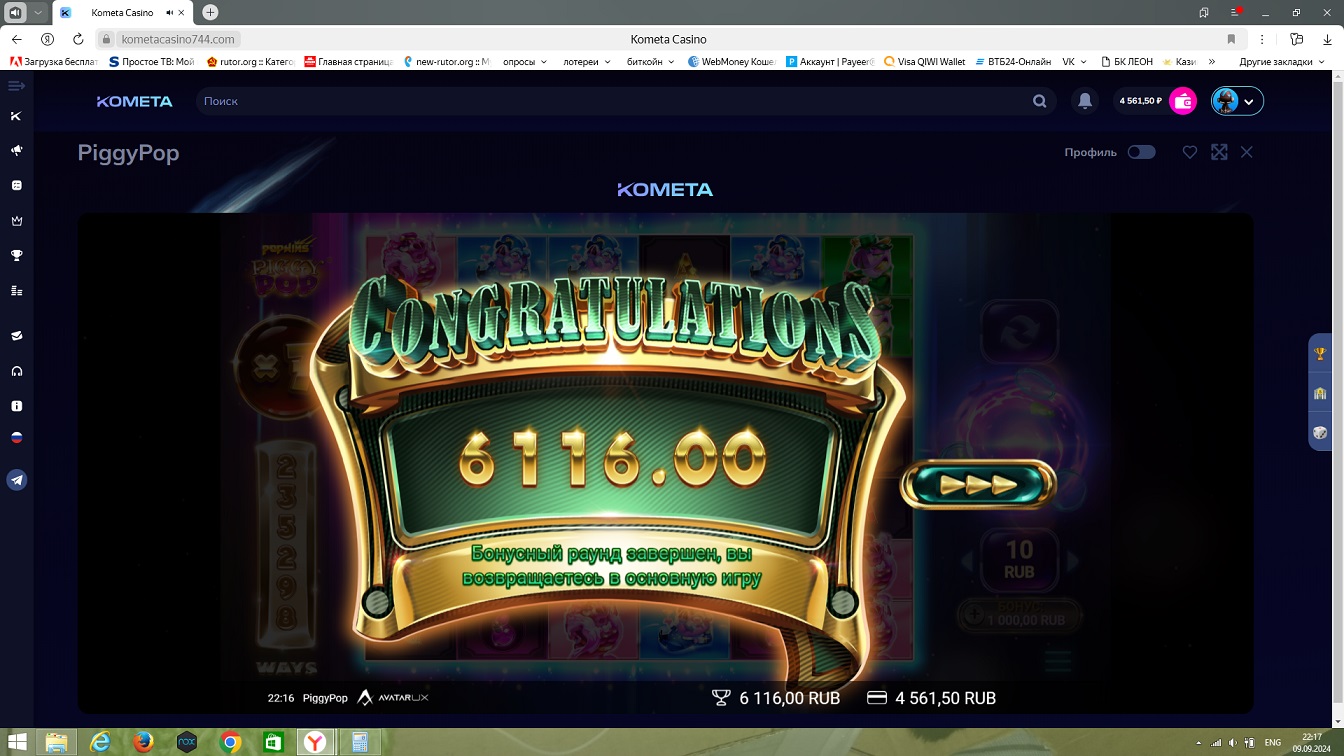Screen dimensions: 1344x756
Task: Switch the ENG keyboard language in tray
Action: (x=1273, y=743)
